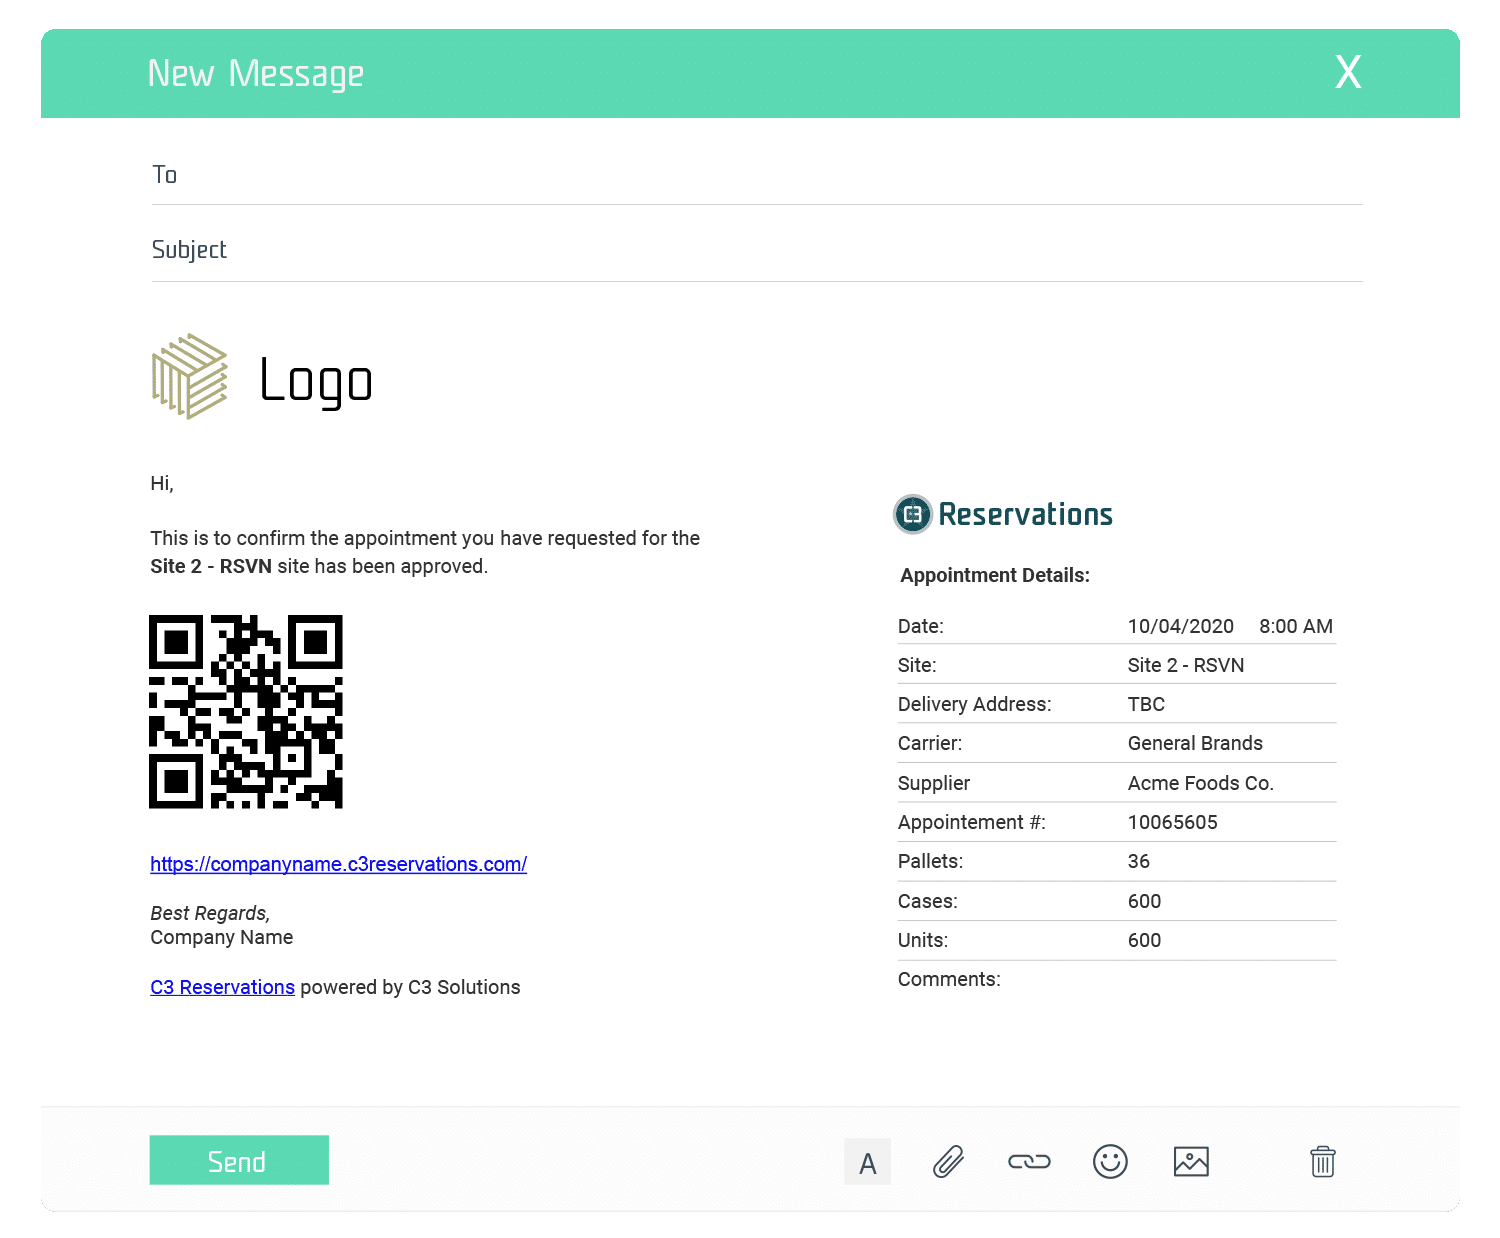
Task: Insert an image with the picture icon
Action: [1191, 1162]
